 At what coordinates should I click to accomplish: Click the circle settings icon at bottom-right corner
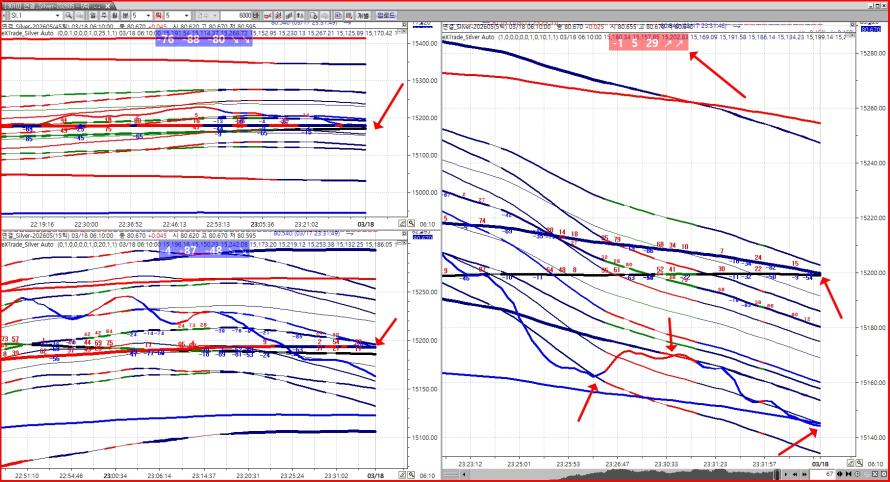[884, 474]
